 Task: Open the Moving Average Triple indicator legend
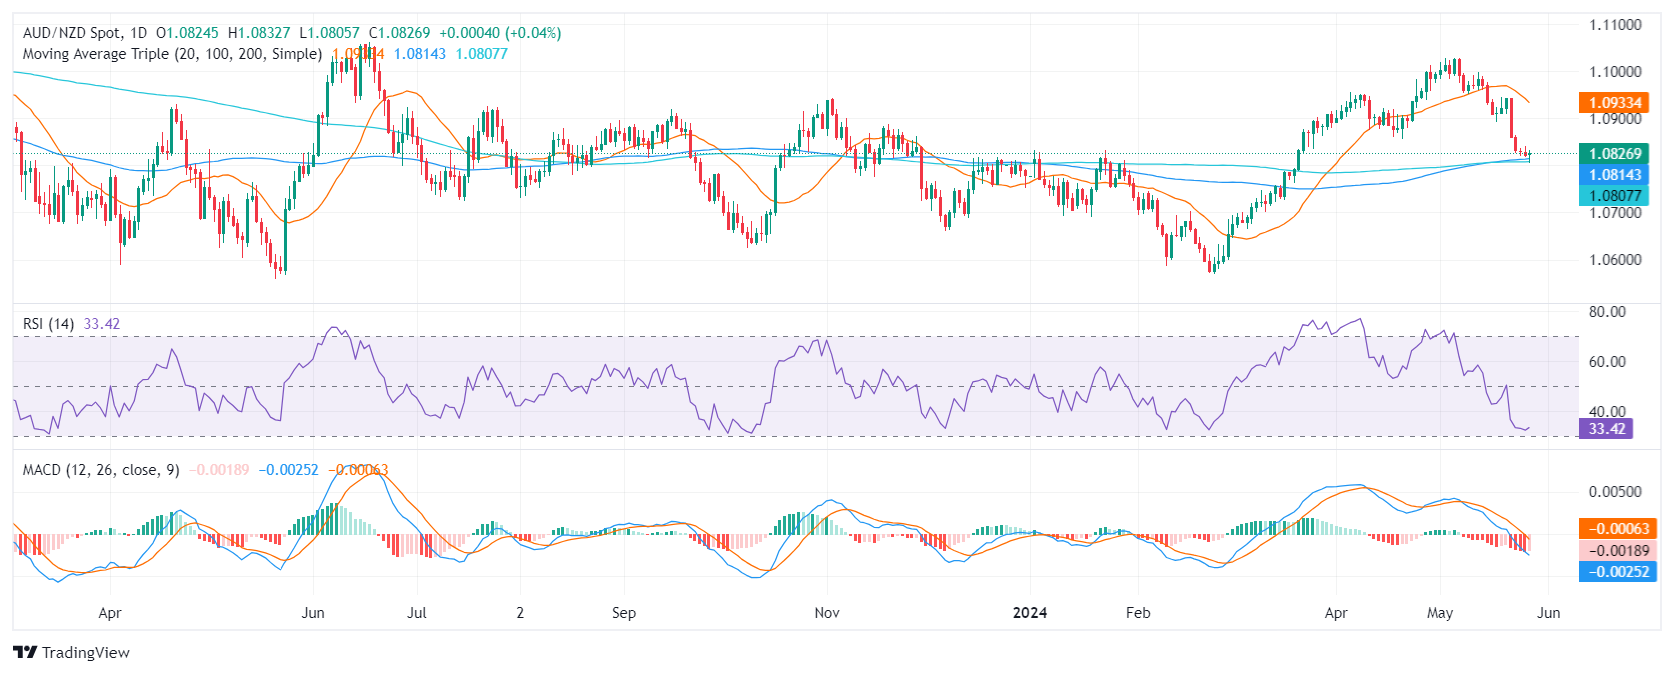click(172, 54)
